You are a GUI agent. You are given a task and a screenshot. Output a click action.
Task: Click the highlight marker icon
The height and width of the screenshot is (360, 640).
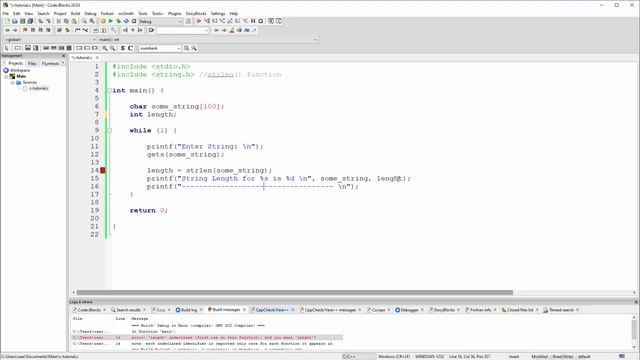(x=231, y=30)
